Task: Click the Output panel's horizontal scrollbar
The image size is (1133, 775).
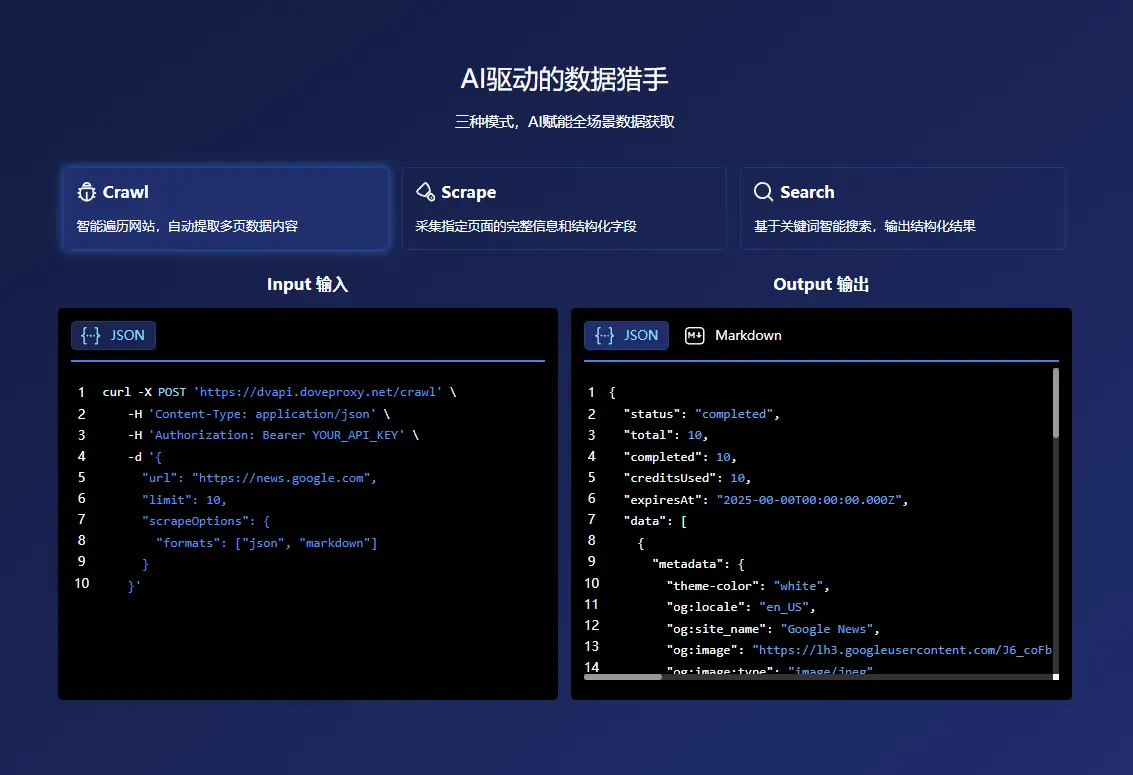Action: coord(622,677)
